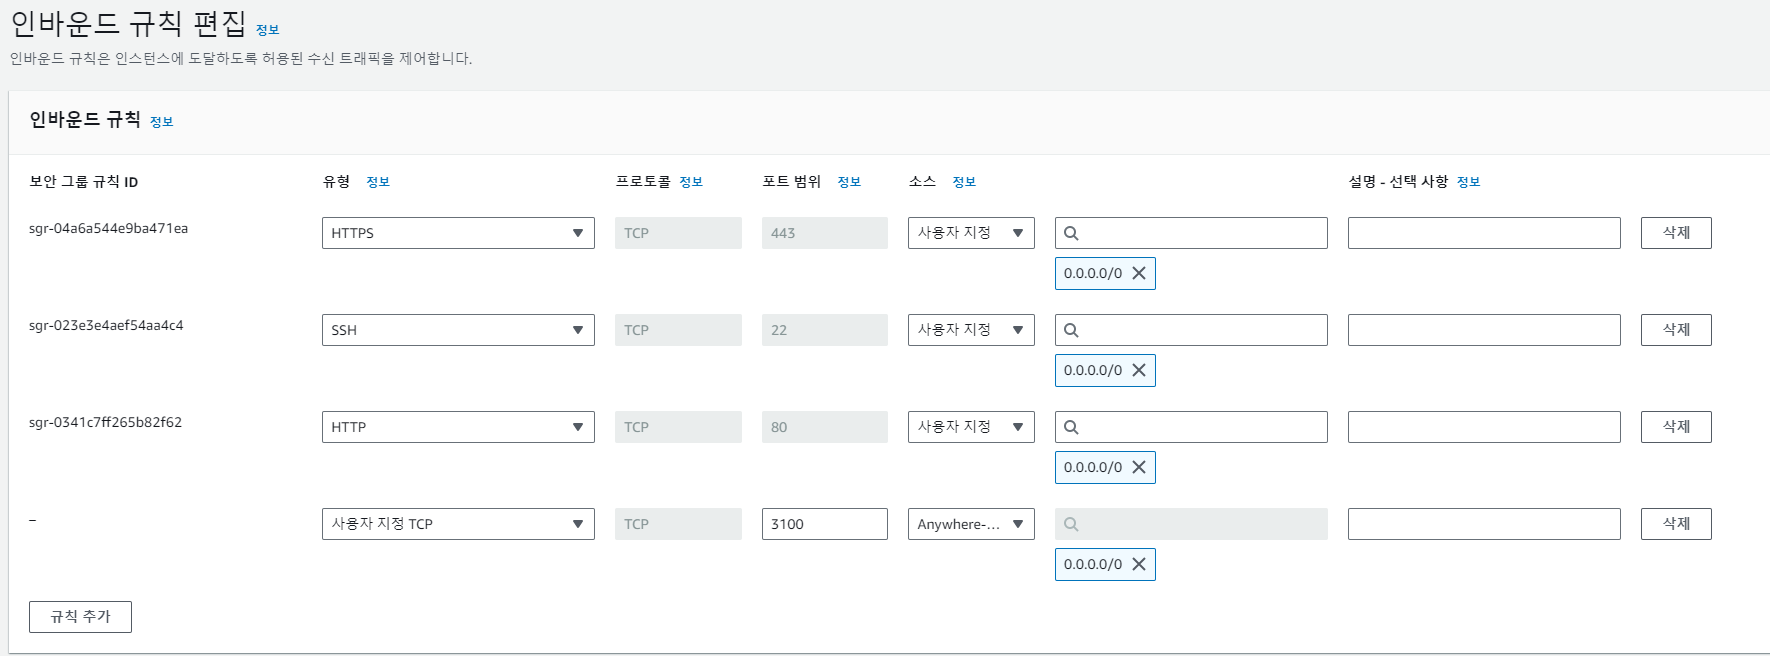Open 정보 link beside 프로토콜 header
Screen dimensions: 1770x656
(x=691, y=182)
